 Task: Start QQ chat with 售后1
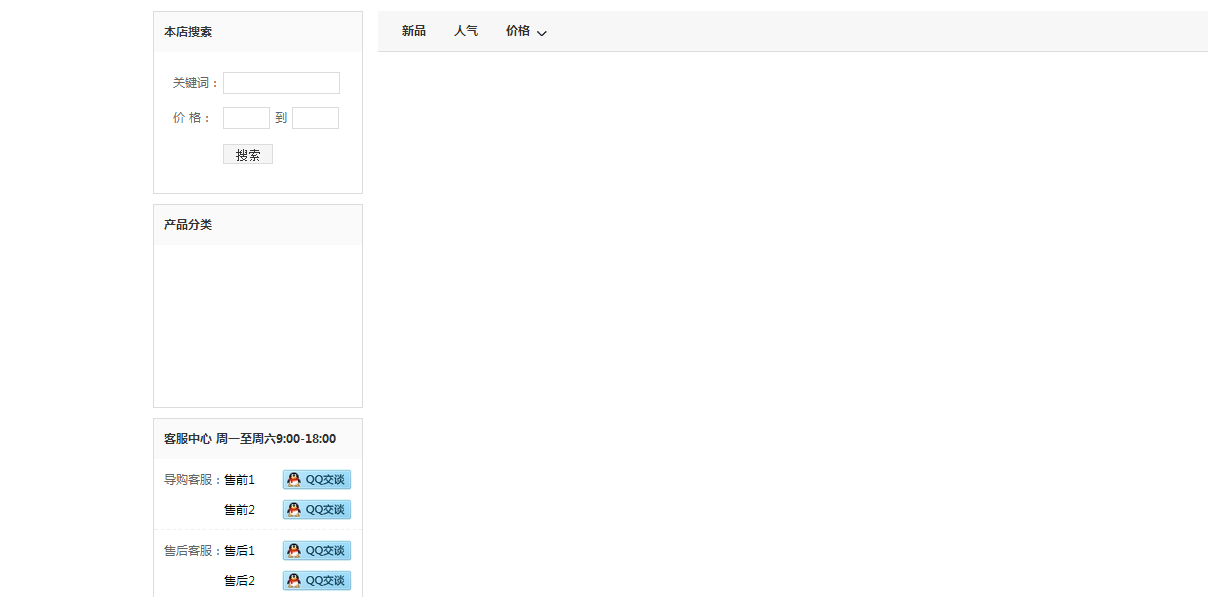[x=316, y=551]
